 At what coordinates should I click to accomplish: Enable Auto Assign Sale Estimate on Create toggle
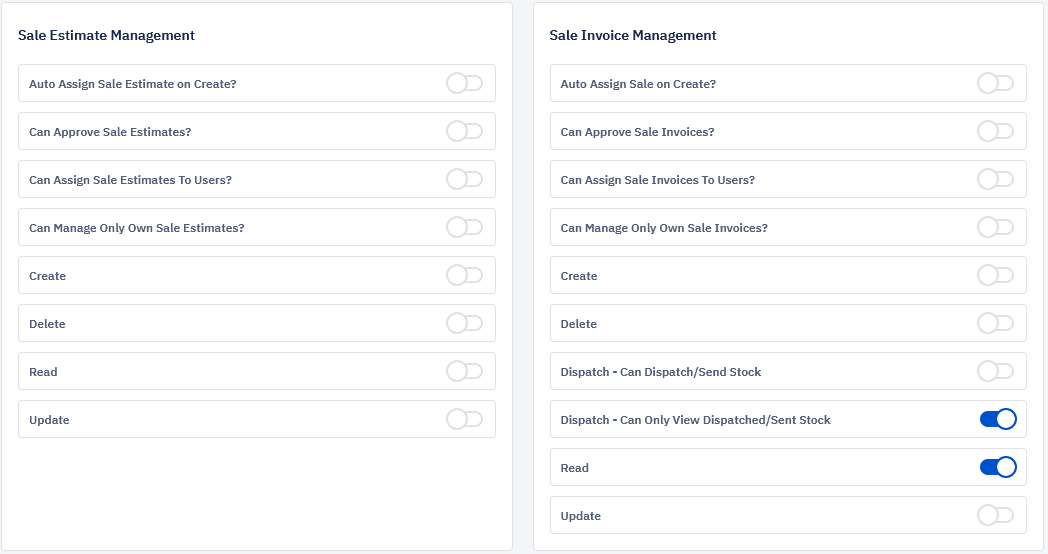tap(465, 84)
